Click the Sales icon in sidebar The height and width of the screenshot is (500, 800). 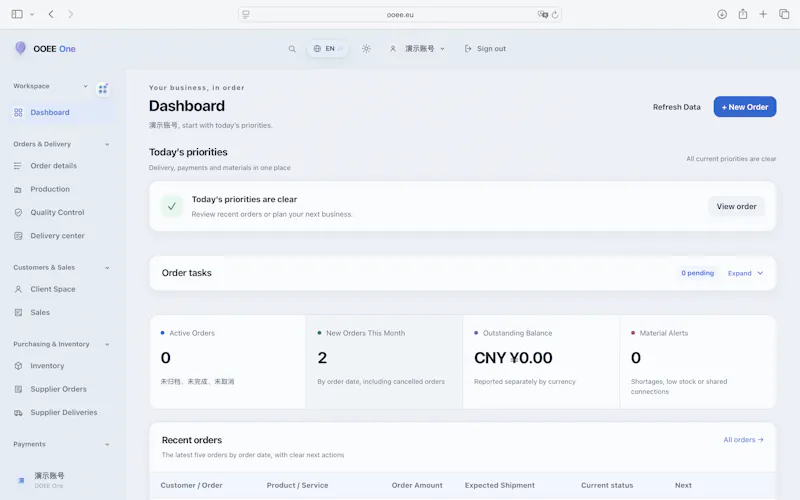coord(18,313)
